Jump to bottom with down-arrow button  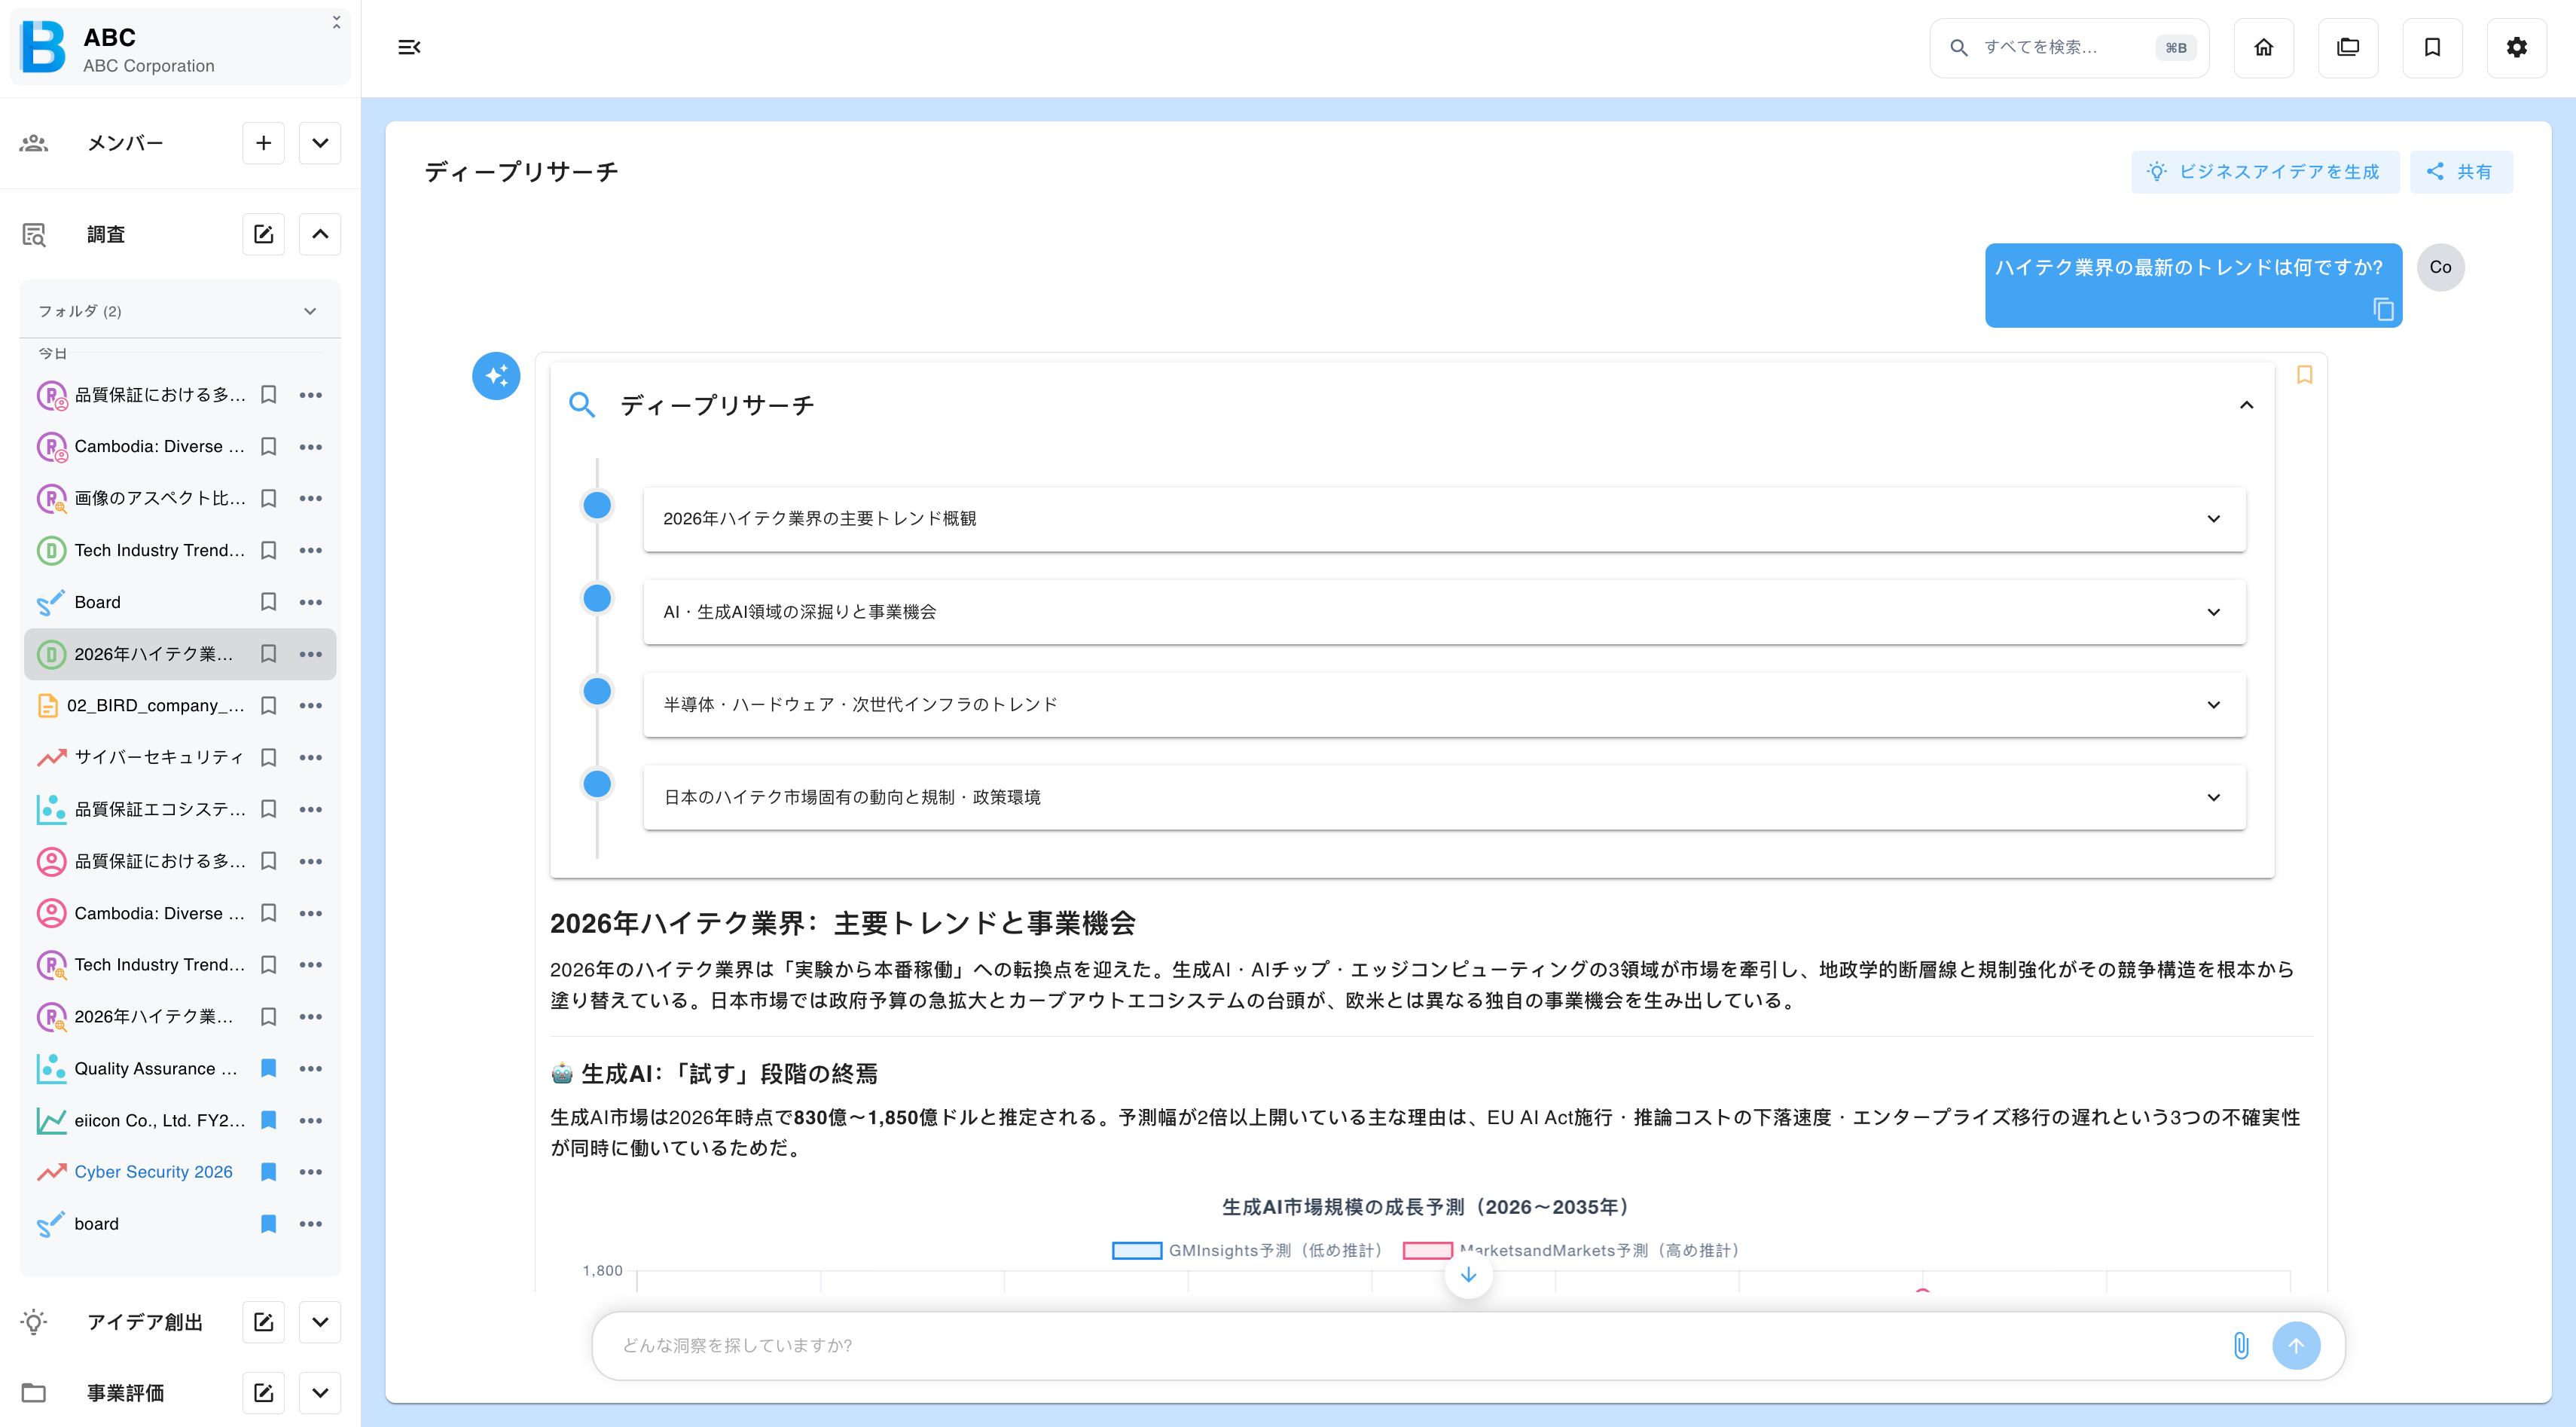coord(1468,1275)
